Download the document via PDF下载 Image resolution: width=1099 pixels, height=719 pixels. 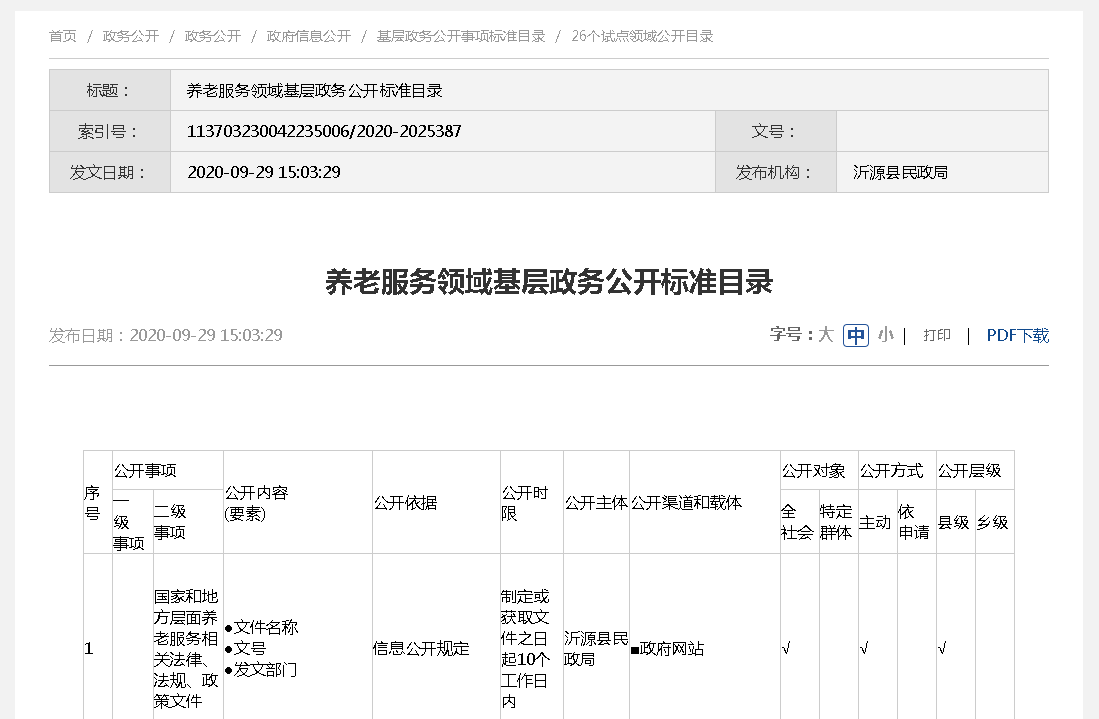click(x=1017, y=335)
